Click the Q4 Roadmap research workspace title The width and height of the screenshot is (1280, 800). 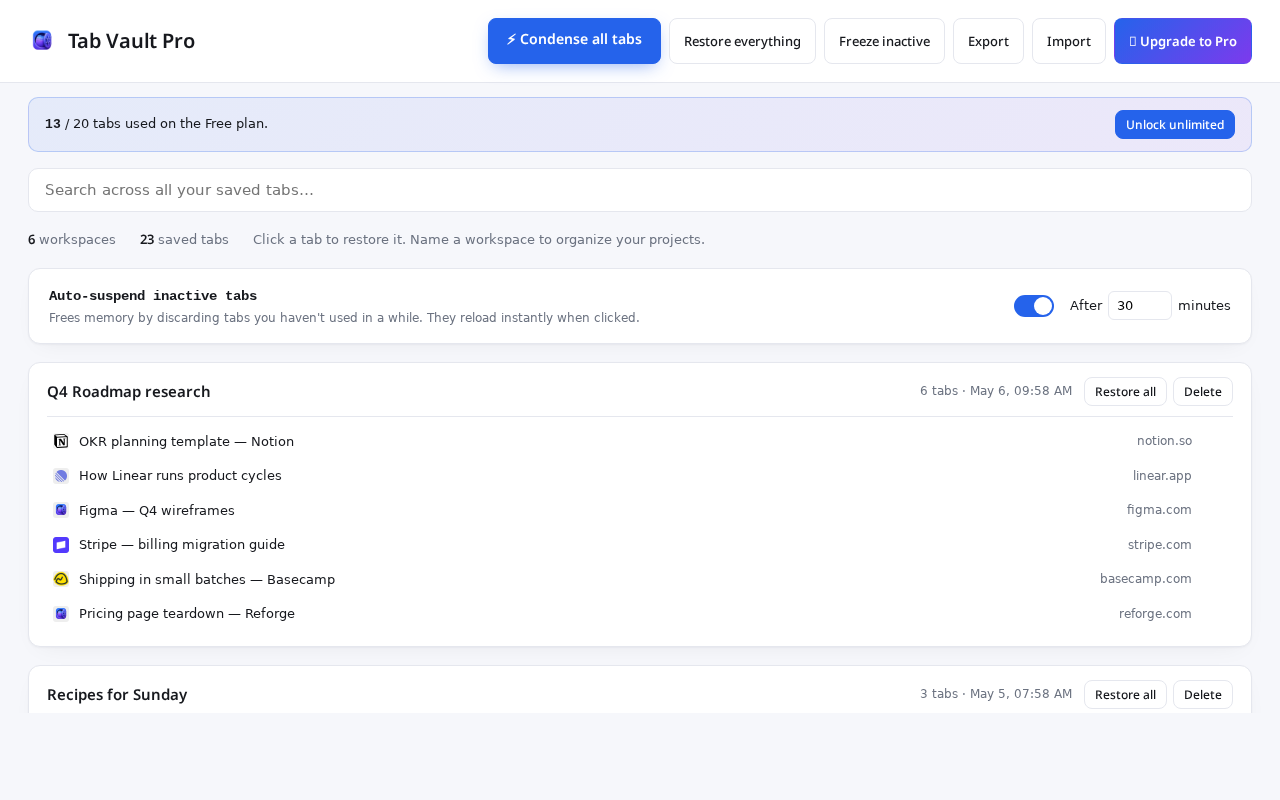click(x=129, y=392)
